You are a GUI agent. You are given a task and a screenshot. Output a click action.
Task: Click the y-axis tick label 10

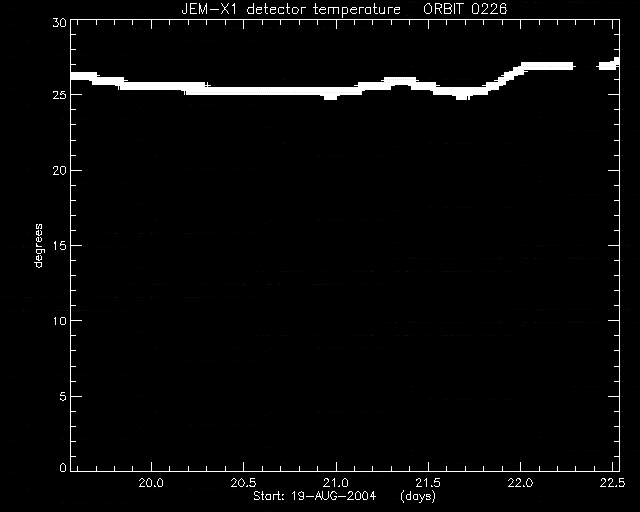(60, 321)
